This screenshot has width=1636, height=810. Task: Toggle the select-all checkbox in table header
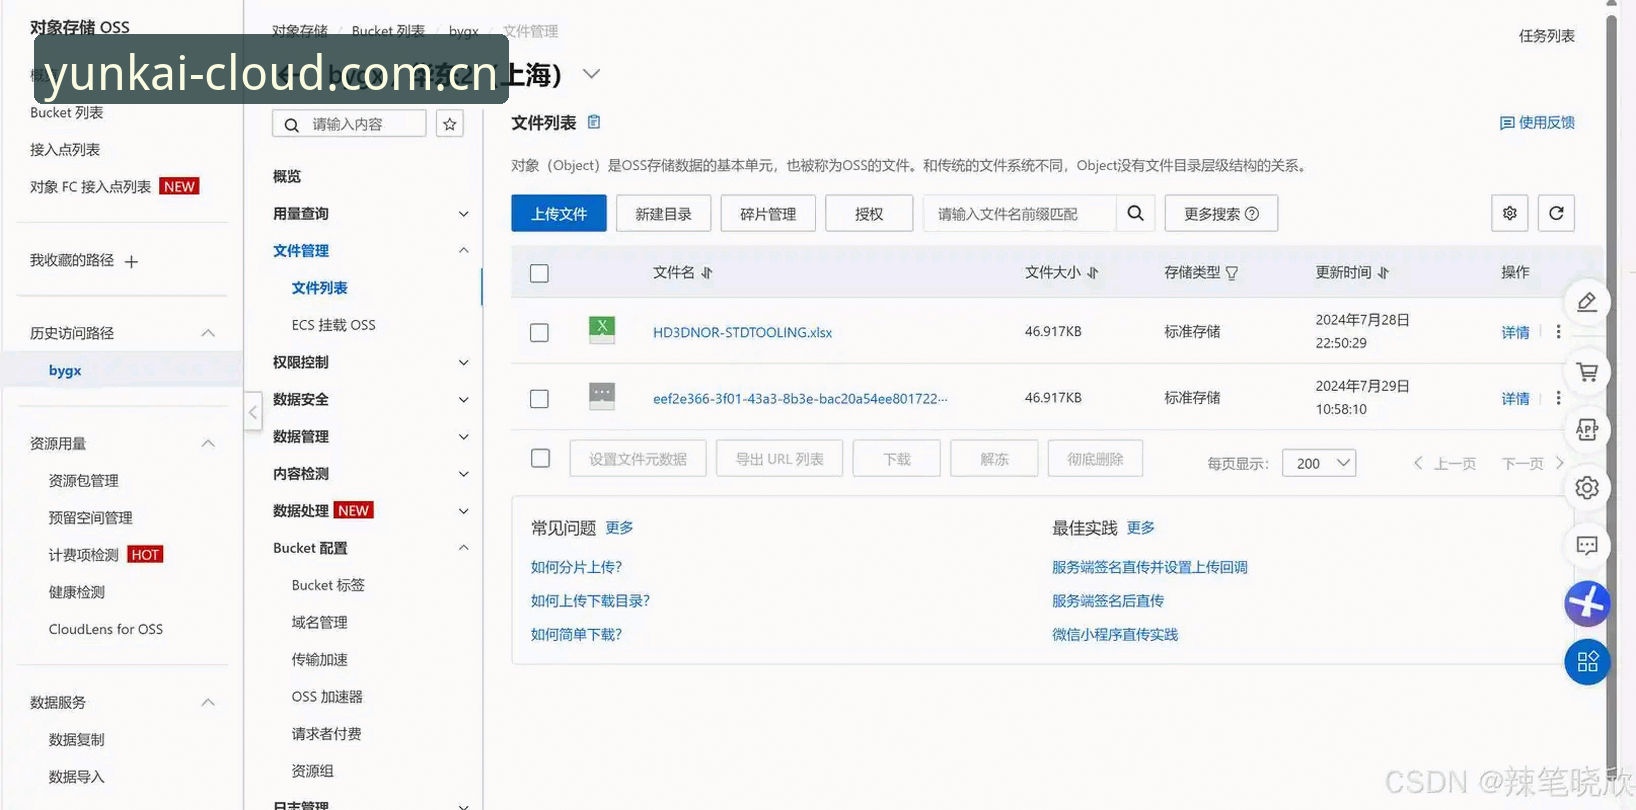pos(540,273)
